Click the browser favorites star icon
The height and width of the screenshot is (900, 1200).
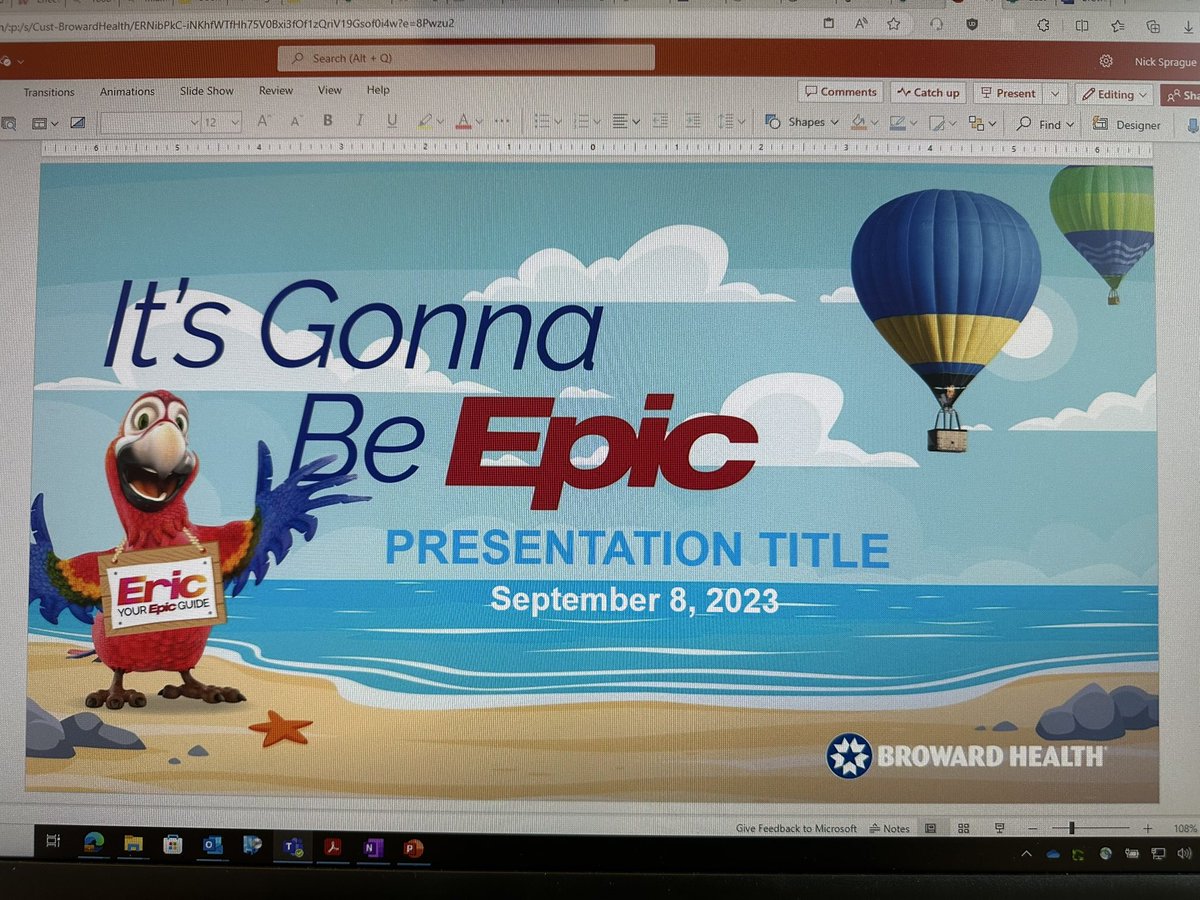point(893,23)
